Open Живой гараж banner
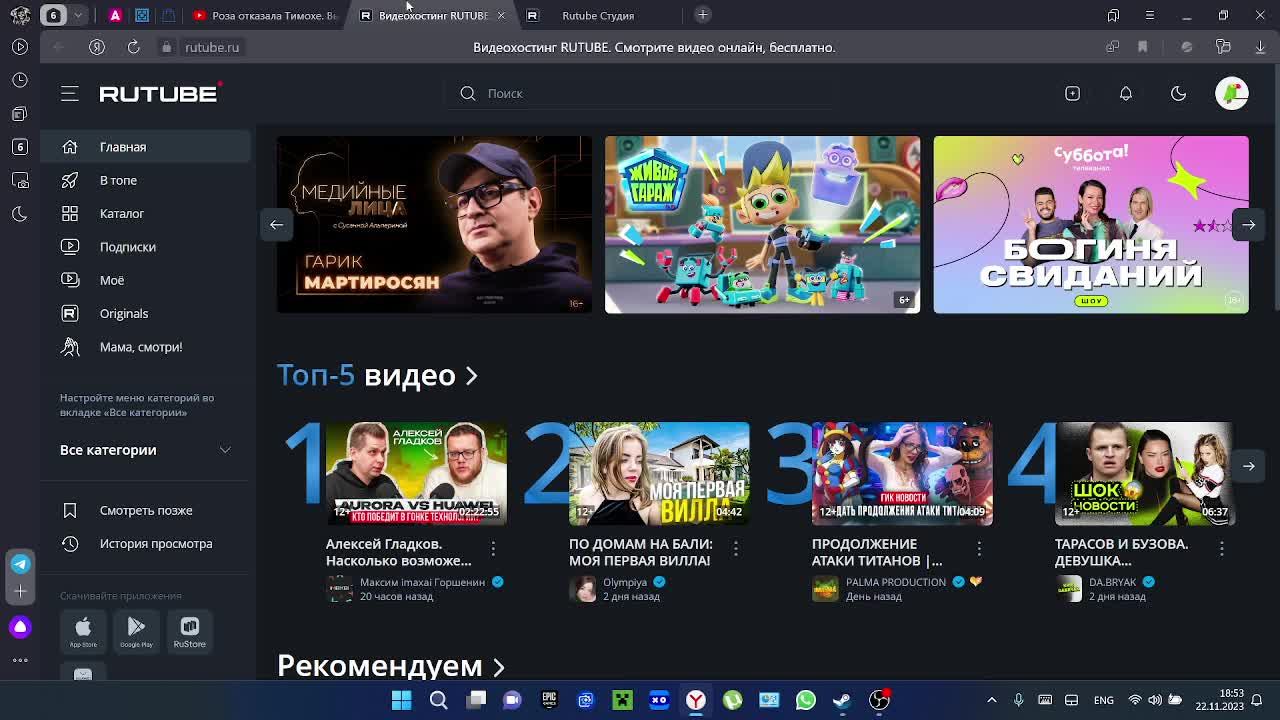Viewport: 1280px width, 720px height. 762,224
